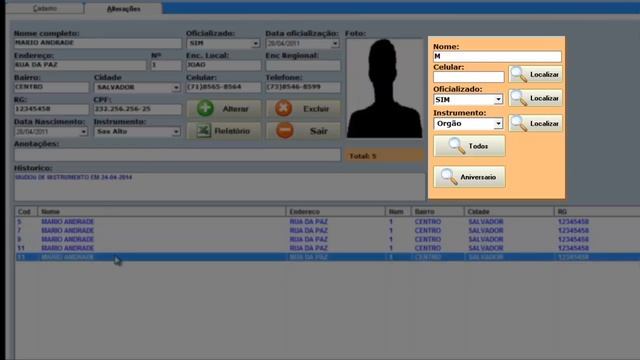Viewport: 640px width, 360px height.
Task: Expand the Instrumento dropdown showing Sax Alto
Action: tap(176, 132)
